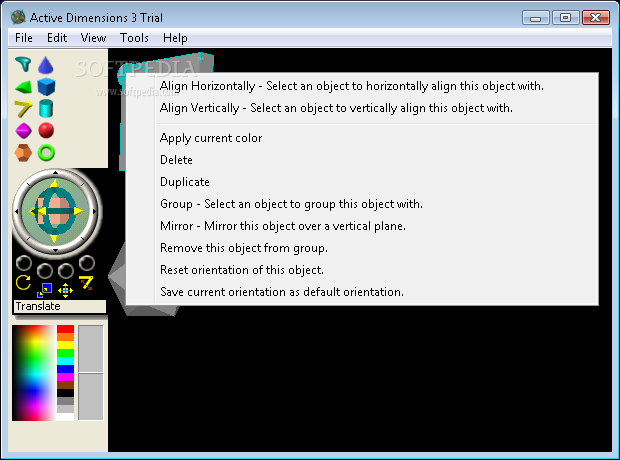This screenshot has height=460, width=620.
Task: Click the lower gray color preview box
Action: (91, 397)
